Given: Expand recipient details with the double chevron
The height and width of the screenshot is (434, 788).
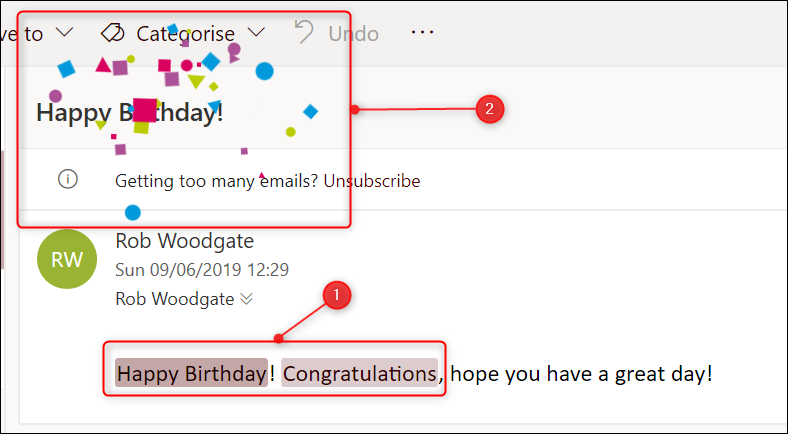Looking at the screenshot, I should pos(245,298).
